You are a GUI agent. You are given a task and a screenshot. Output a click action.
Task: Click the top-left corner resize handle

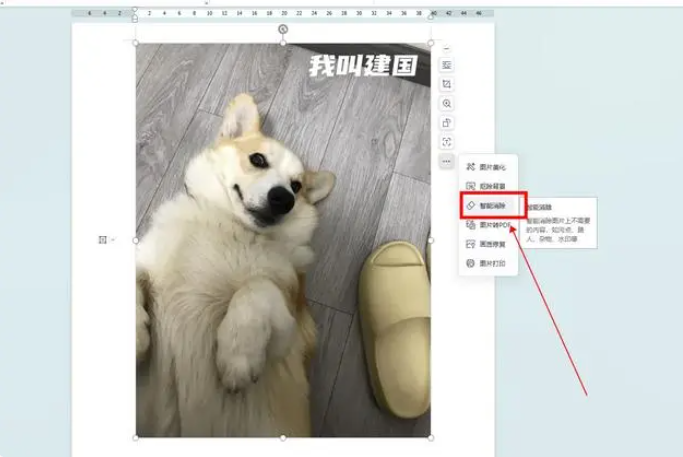pos(136,43)
